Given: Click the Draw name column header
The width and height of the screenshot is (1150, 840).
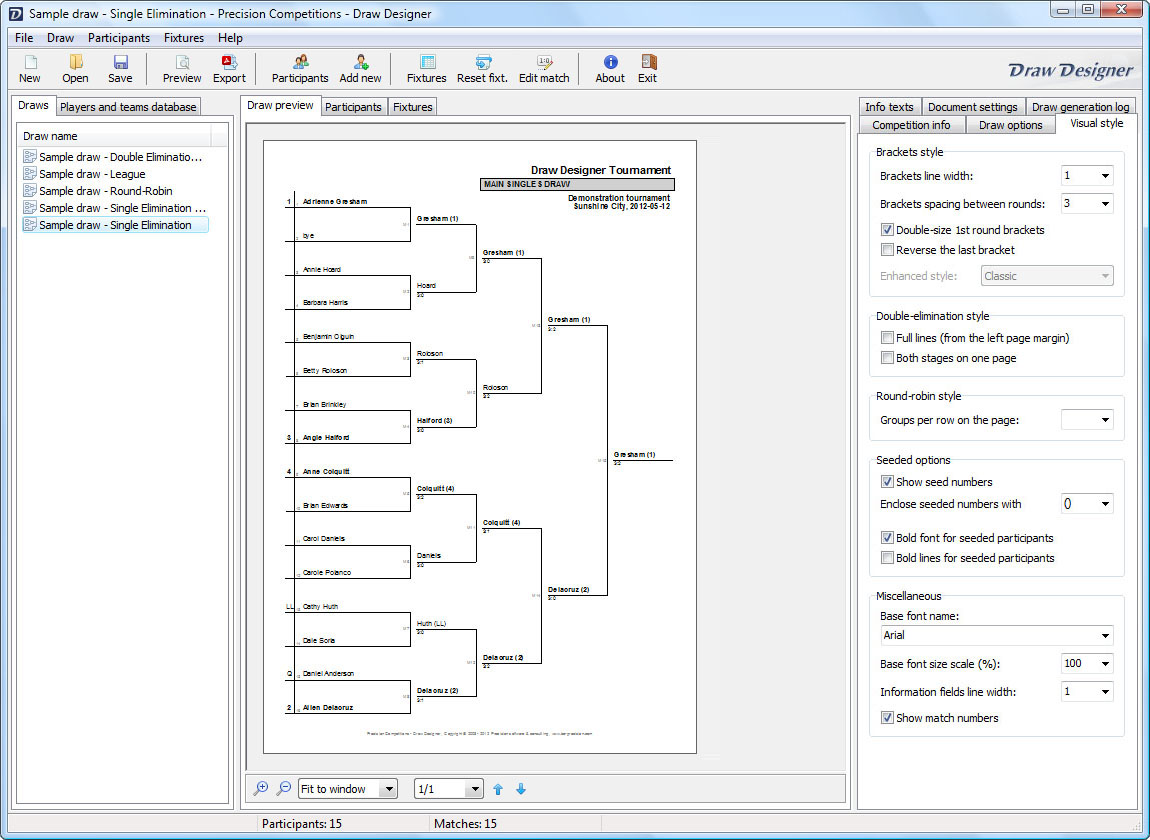Looking at the screenshot, I should pos(115,136).
